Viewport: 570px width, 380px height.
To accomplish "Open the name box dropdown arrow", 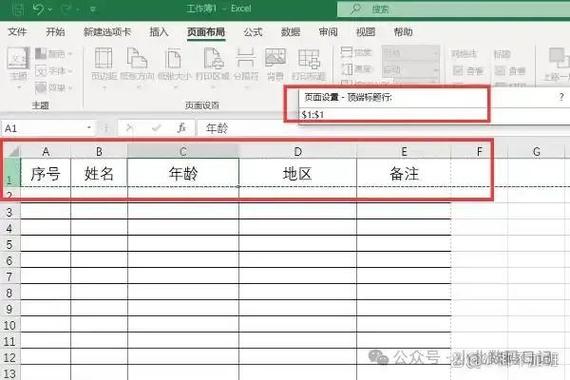I will (89, 128).
